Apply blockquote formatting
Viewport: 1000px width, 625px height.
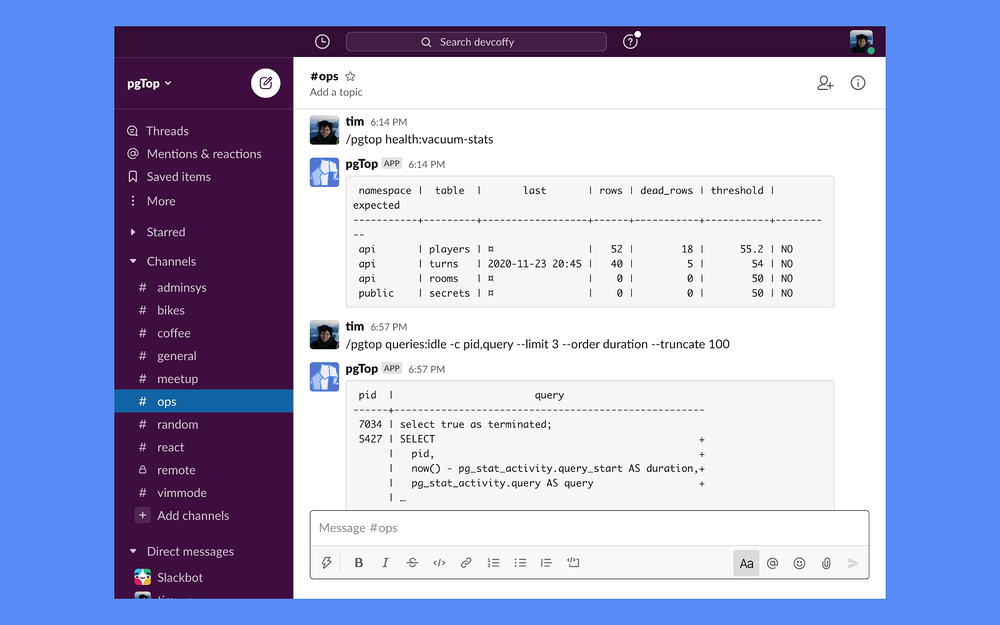coord(546,562)
